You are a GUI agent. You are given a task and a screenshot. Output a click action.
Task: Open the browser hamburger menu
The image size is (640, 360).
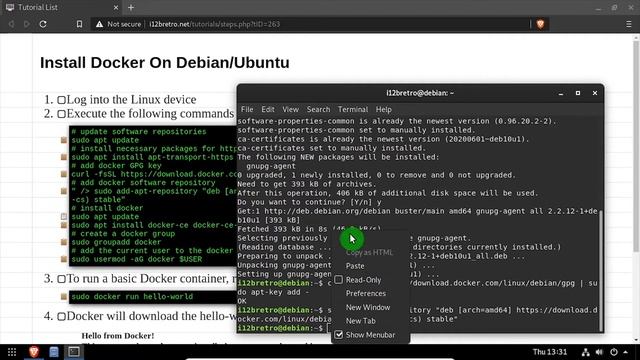[x=629, y=24]
